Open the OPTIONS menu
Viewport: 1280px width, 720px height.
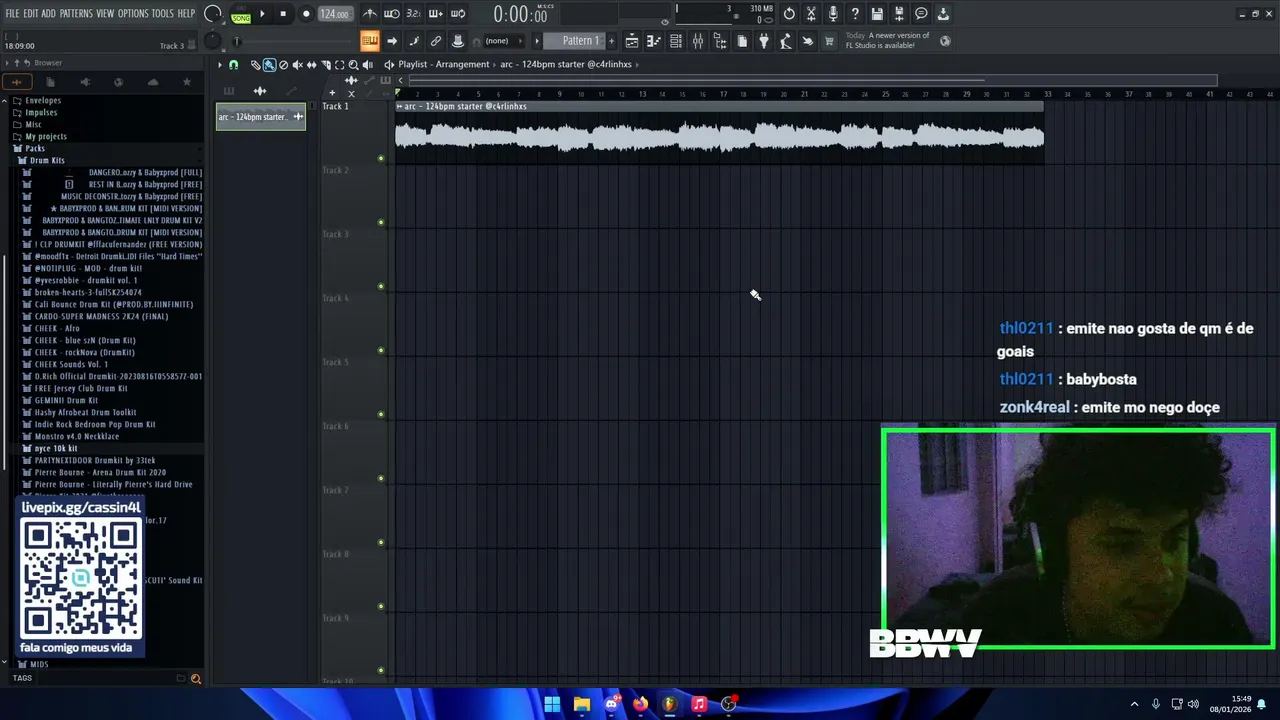coord(133,14)
